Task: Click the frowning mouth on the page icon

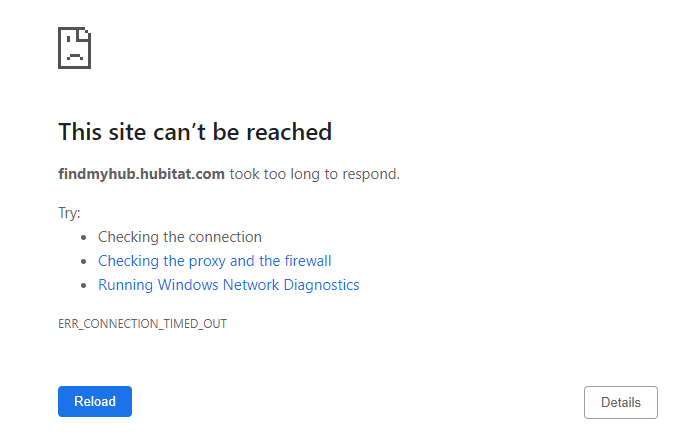Action: (x=74, y=56)
